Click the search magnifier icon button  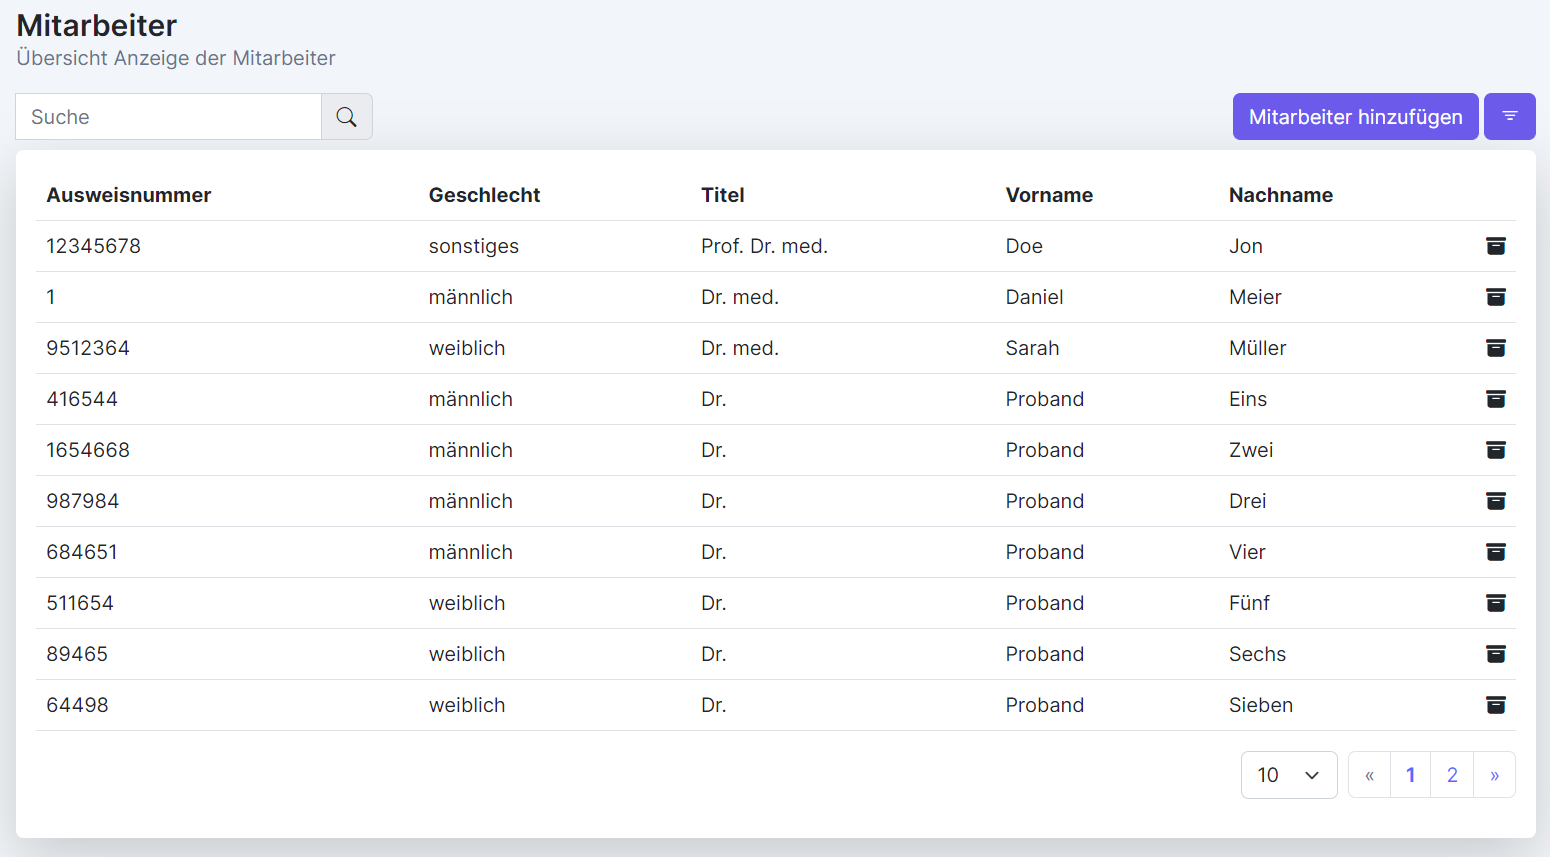click(347, 117)
